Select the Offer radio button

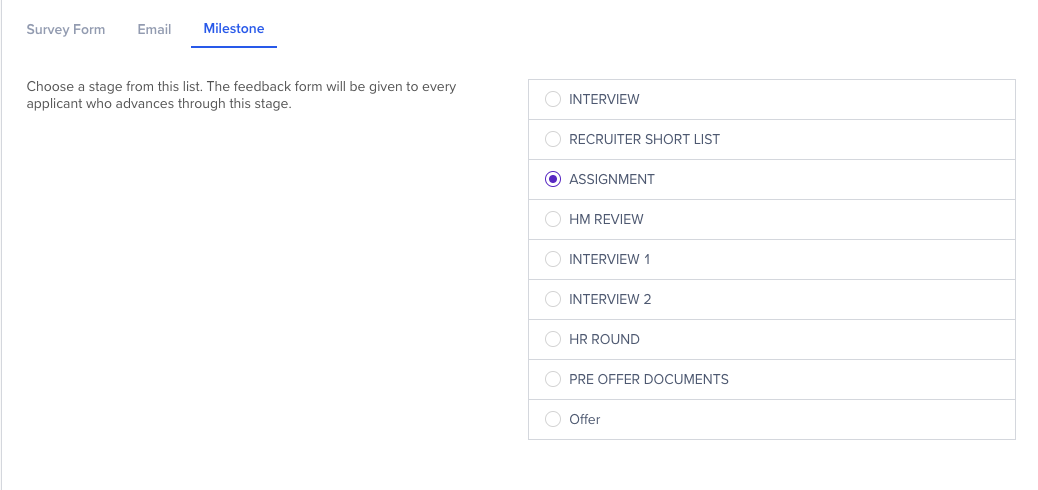pos(553,419)
